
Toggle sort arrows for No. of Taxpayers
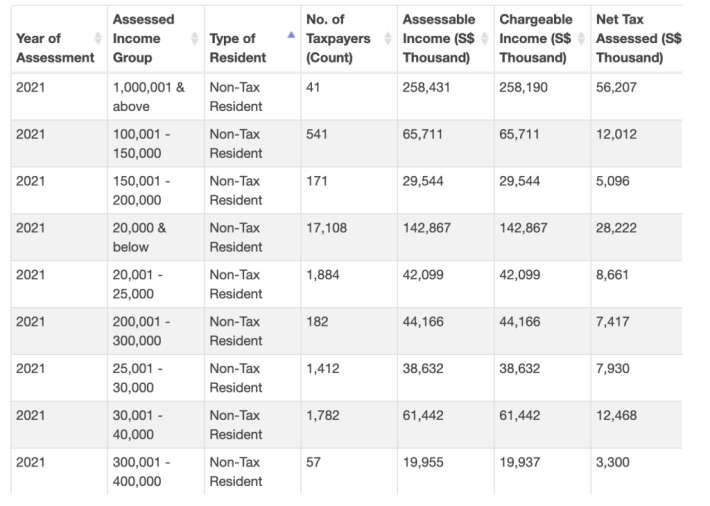tap(388, 38)
